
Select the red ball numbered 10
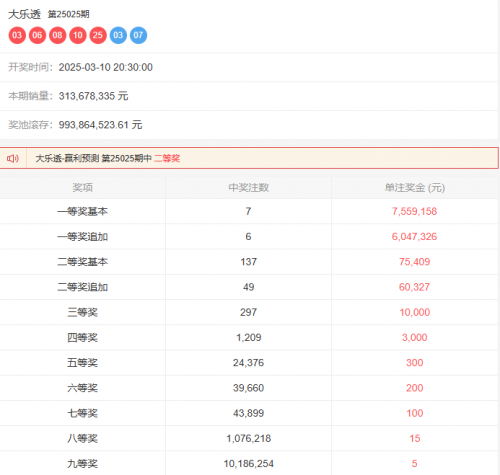[x=78, y=35]
